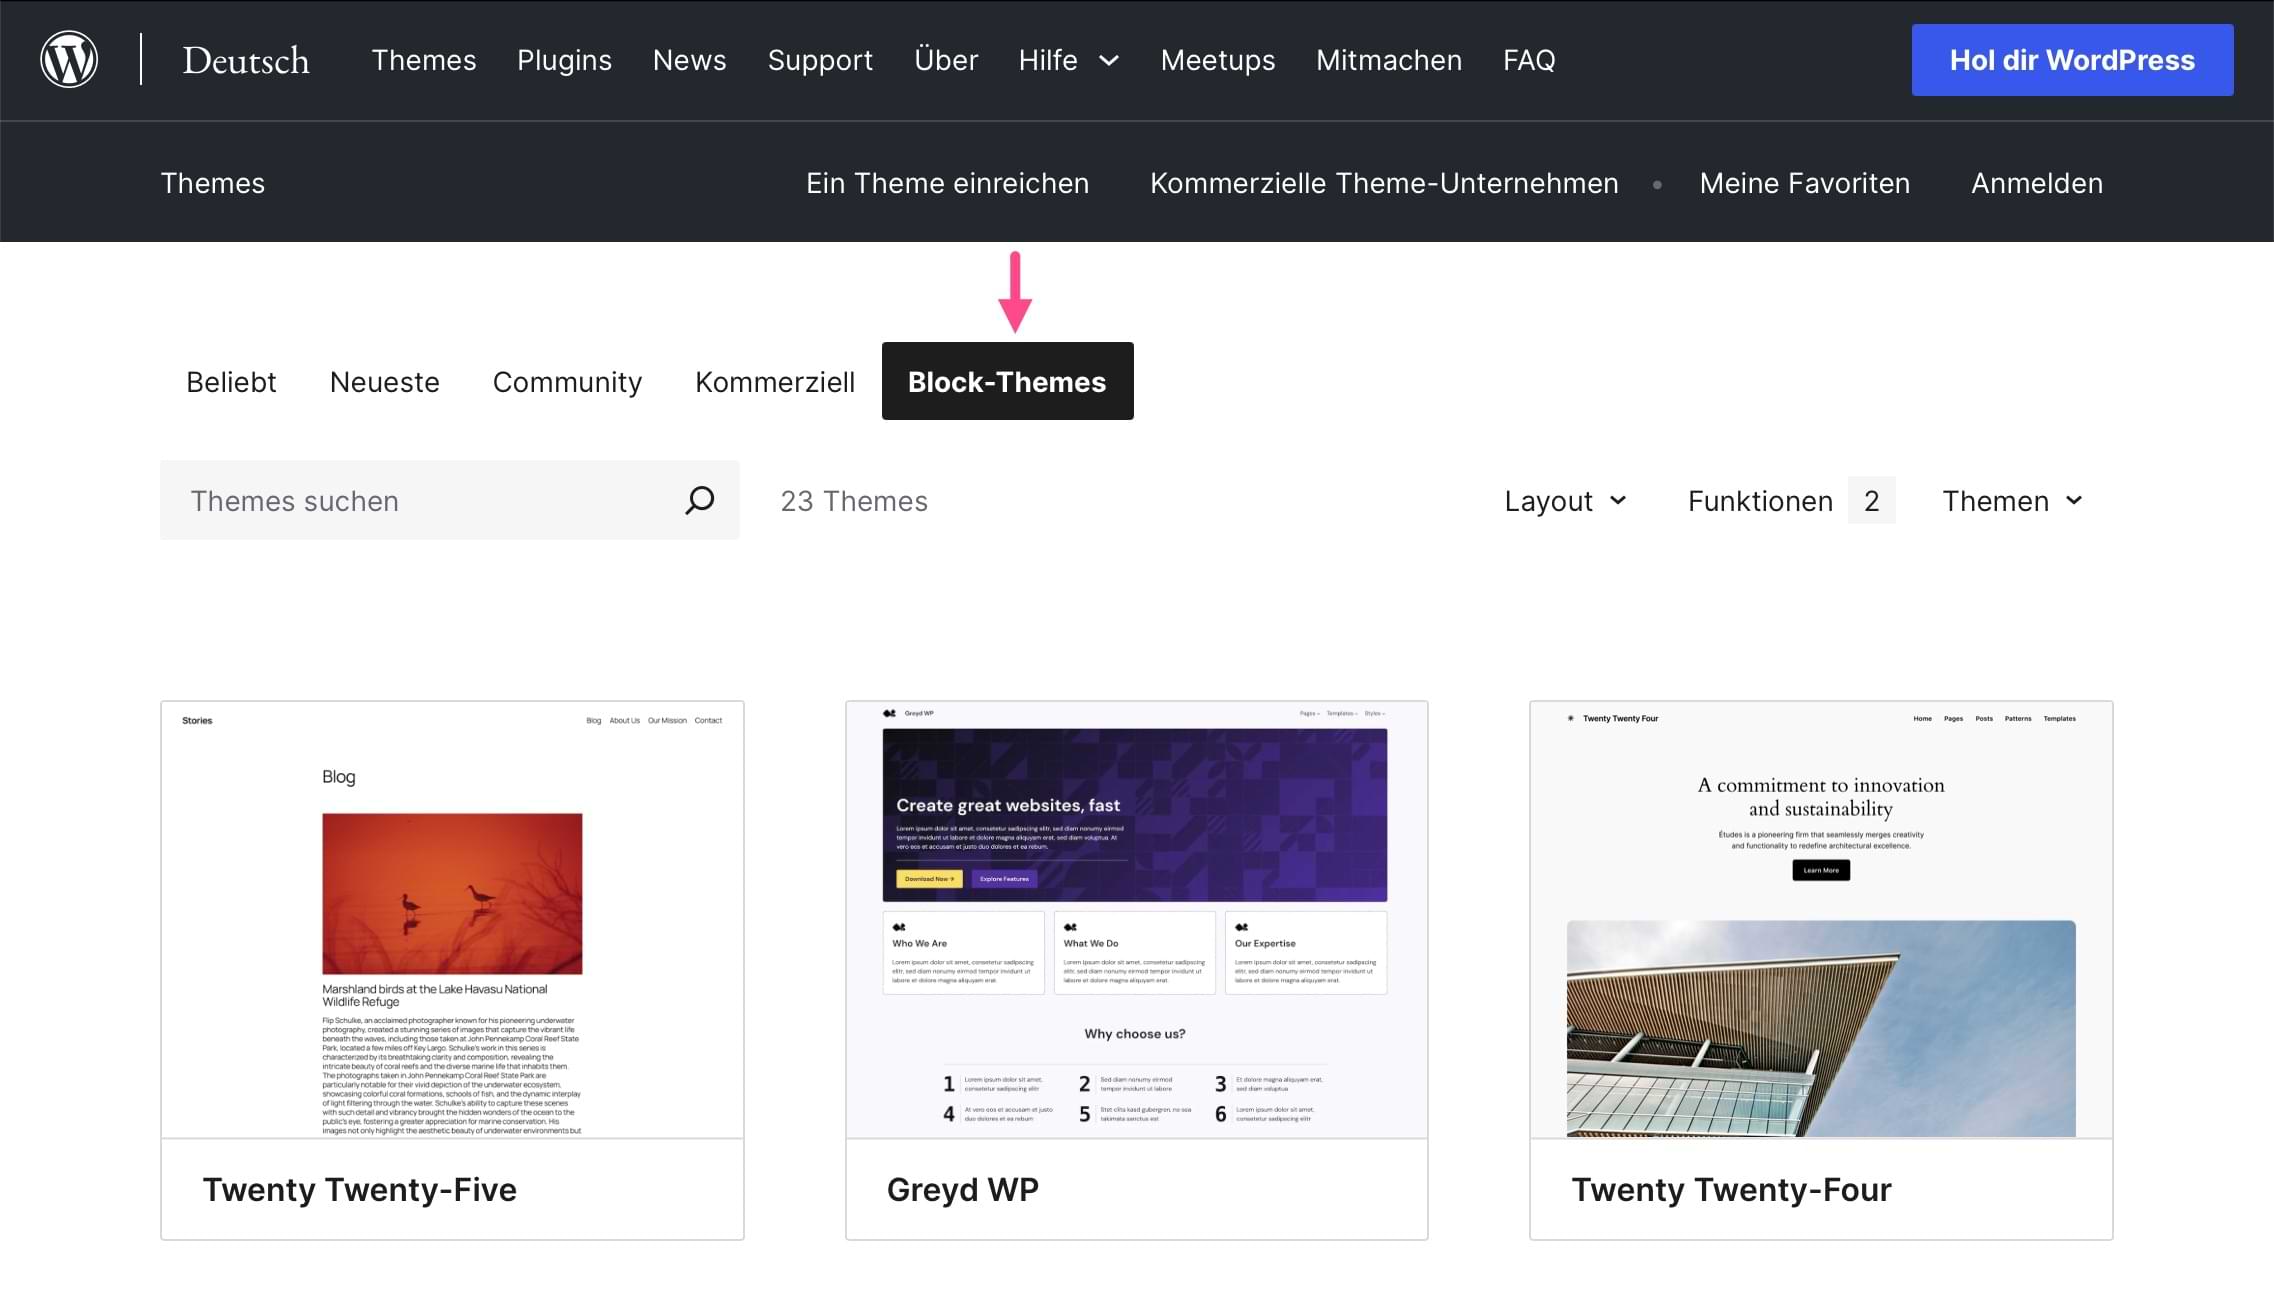Screen dimensions: 2274x1298
Task: Open Plugins in the top menu
Action: point(564,60)
